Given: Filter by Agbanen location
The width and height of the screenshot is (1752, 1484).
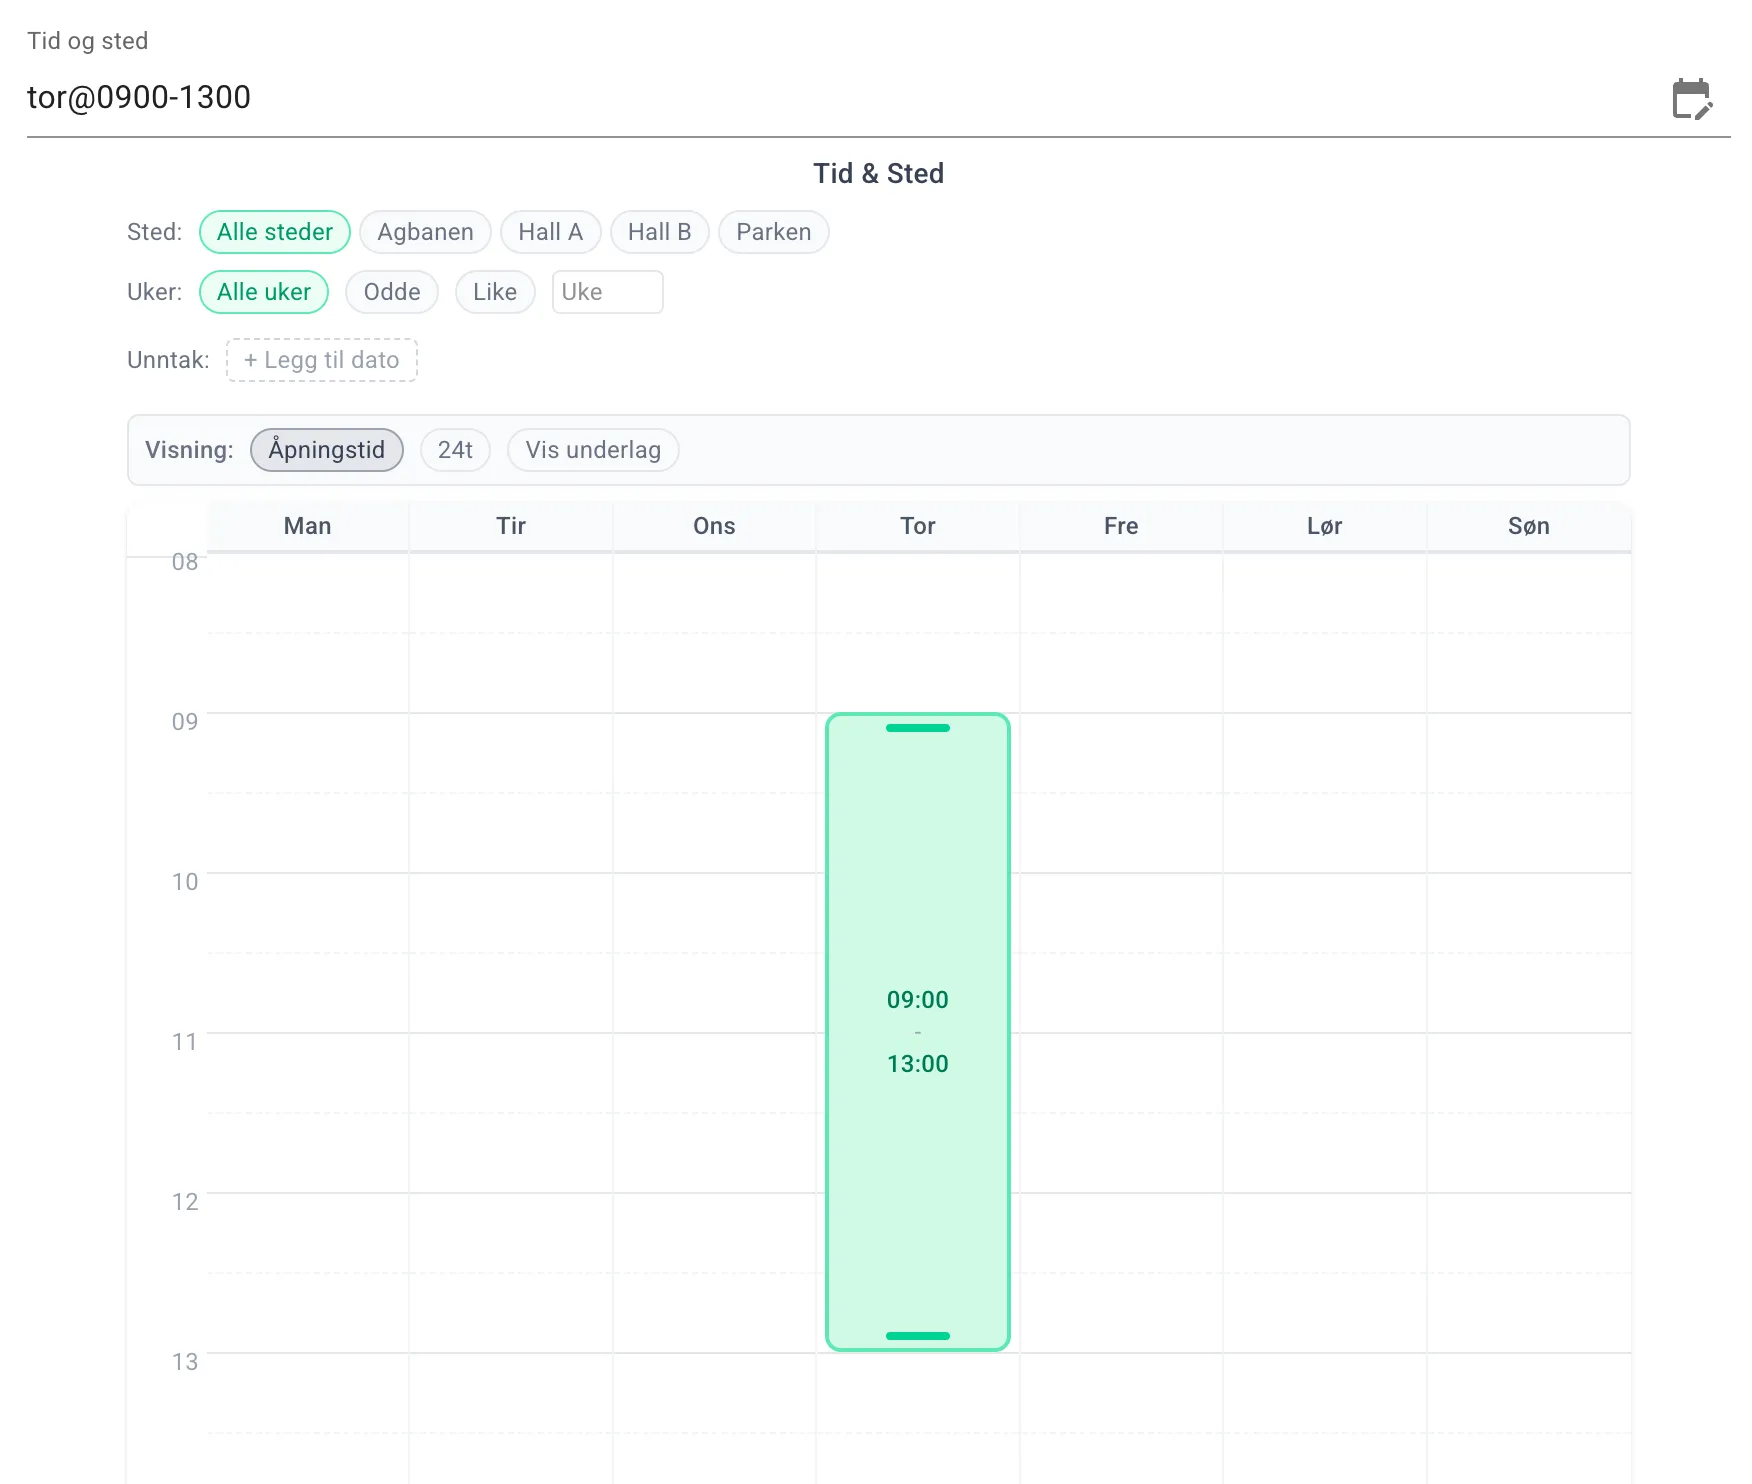Looking at the screenshot, I should (425, 232).
